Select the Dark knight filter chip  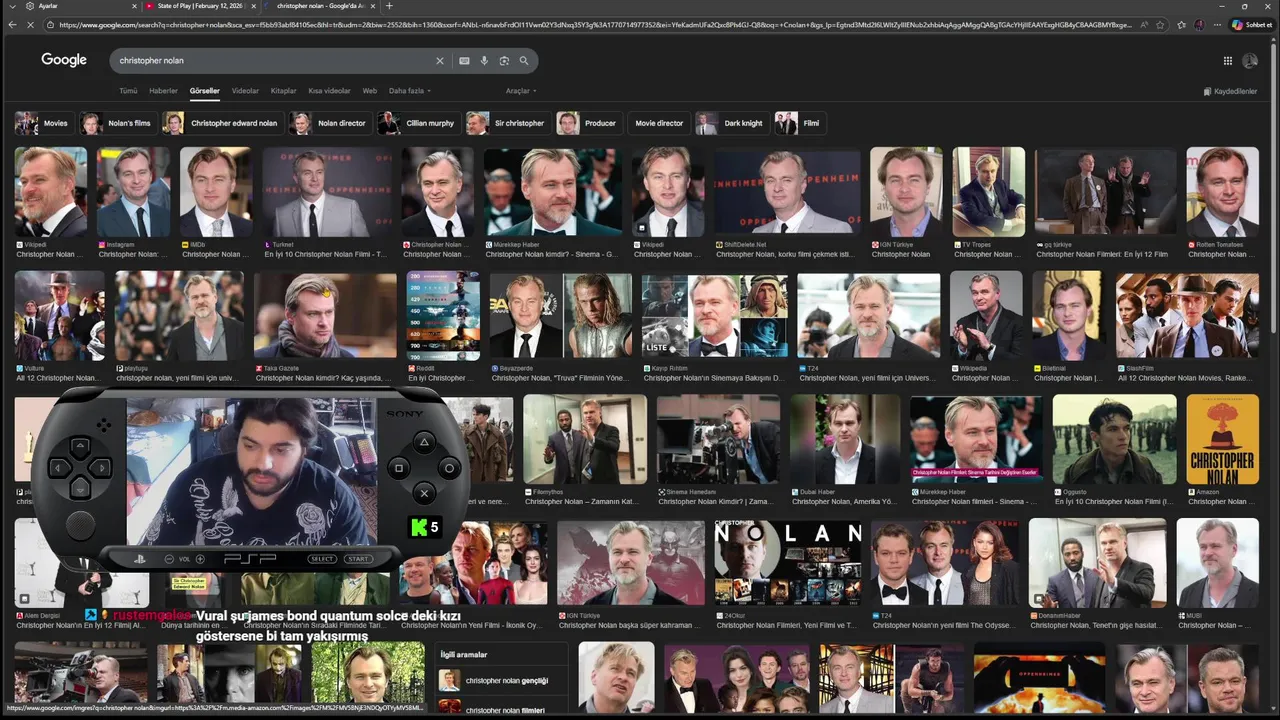pos(731,123)
